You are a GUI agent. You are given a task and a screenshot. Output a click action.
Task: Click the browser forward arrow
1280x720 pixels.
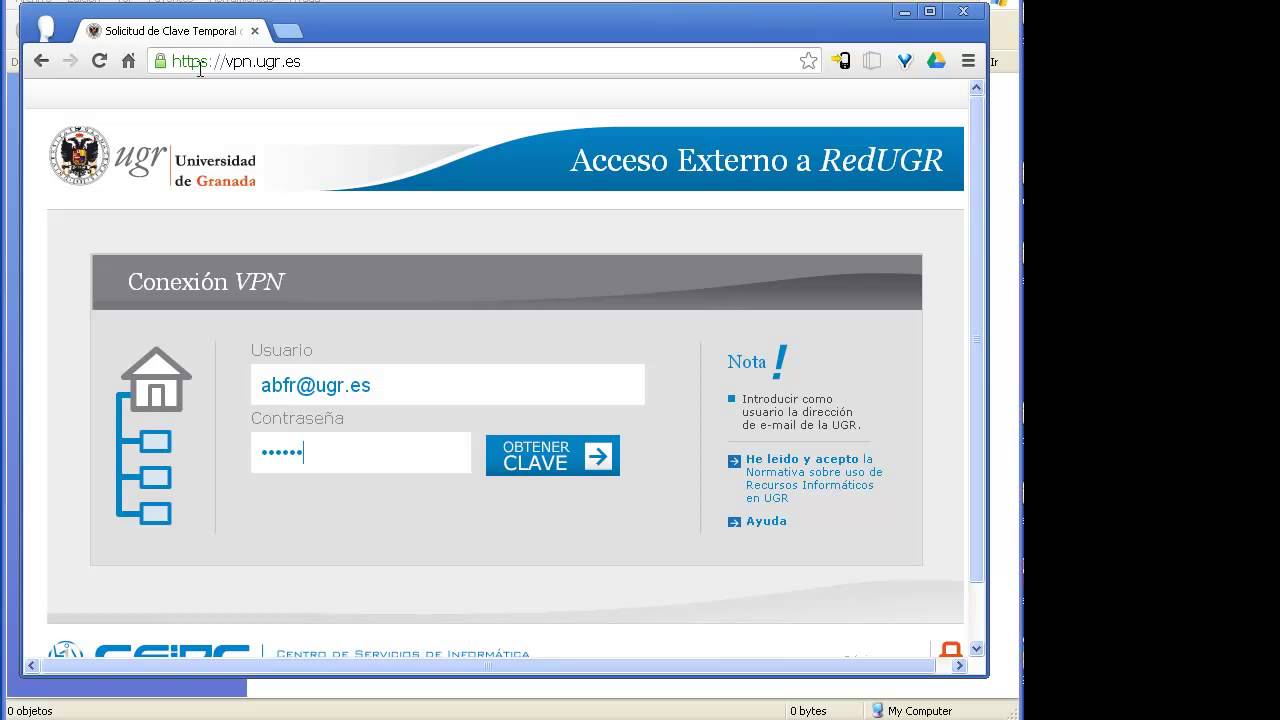pos(70,61)
